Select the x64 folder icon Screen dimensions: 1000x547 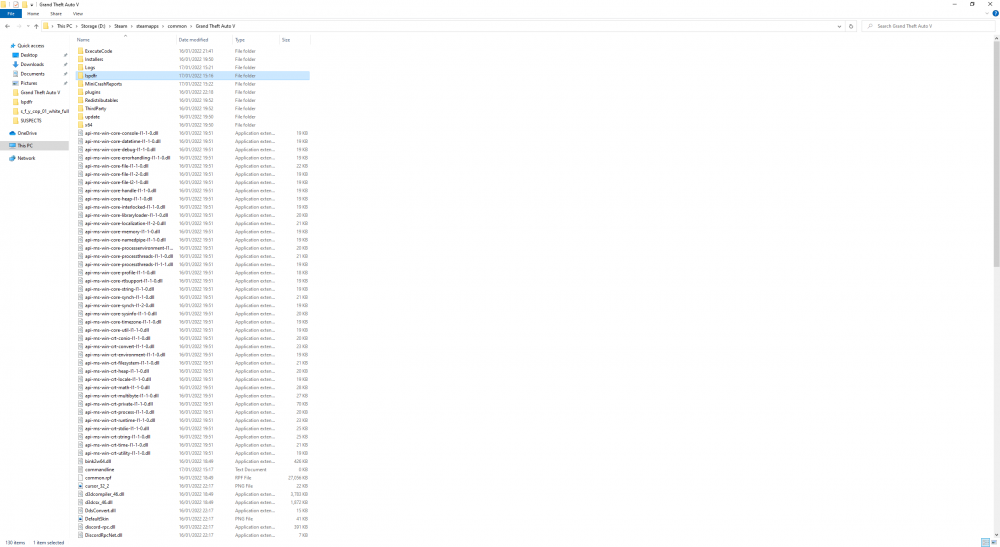click(x=80, y=125)
